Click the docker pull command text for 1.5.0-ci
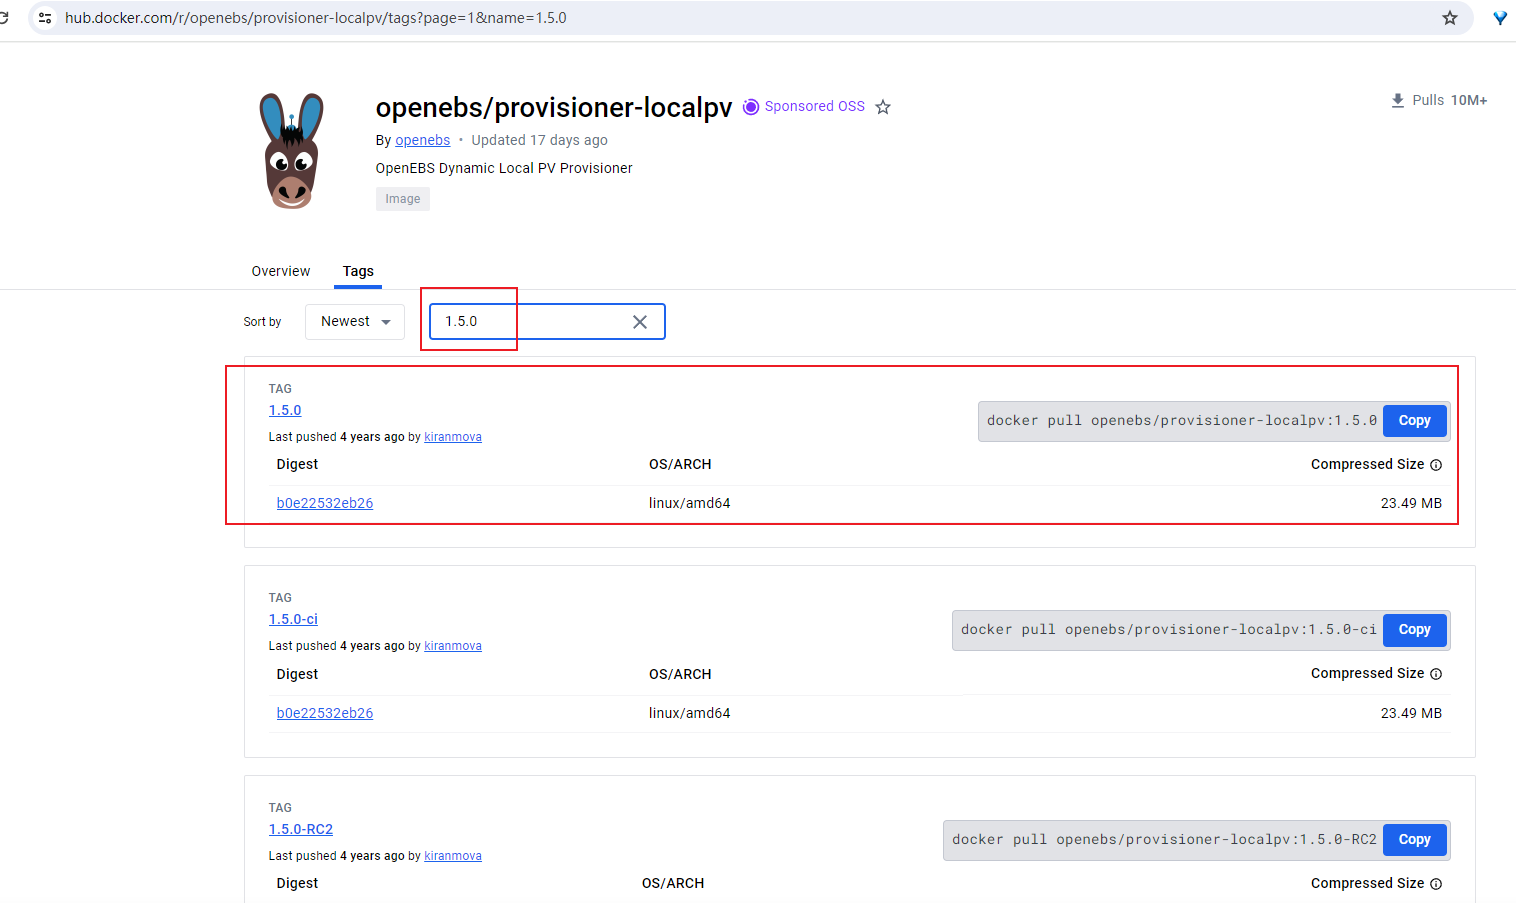The width and height of the screenshot is (1516, 903). [1168, 630]
